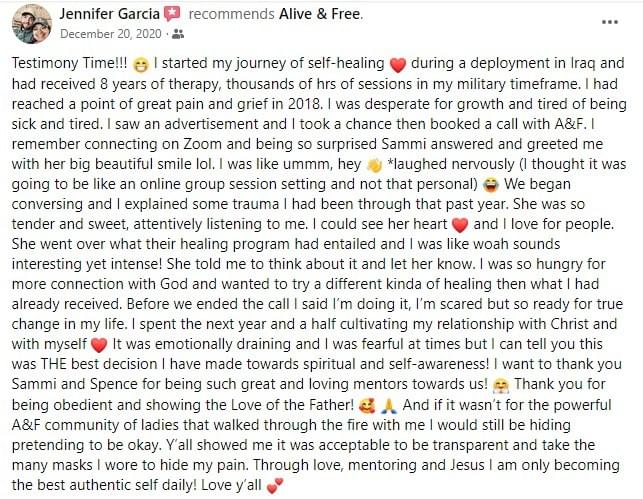This screenshot has height=499, width=643.
Task: Click the red heart after her heart
Action: 460,225
